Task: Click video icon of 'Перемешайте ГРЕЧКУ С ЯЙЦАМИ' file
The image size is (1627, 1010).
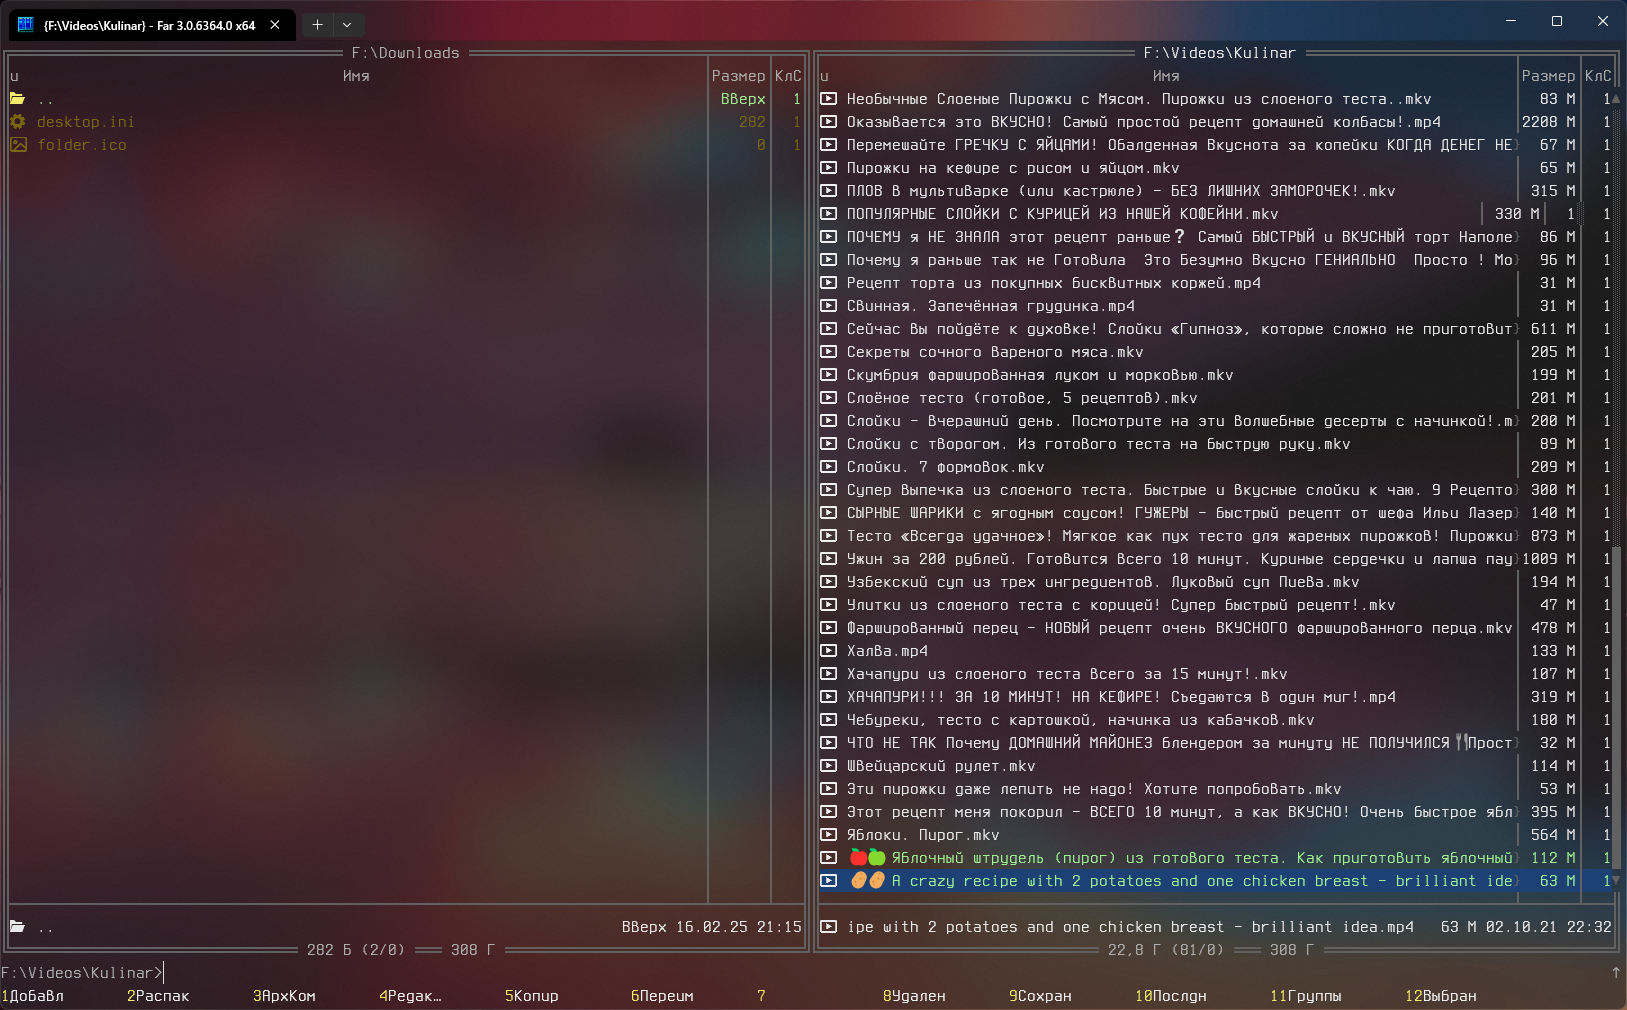Action: [828, 145]
